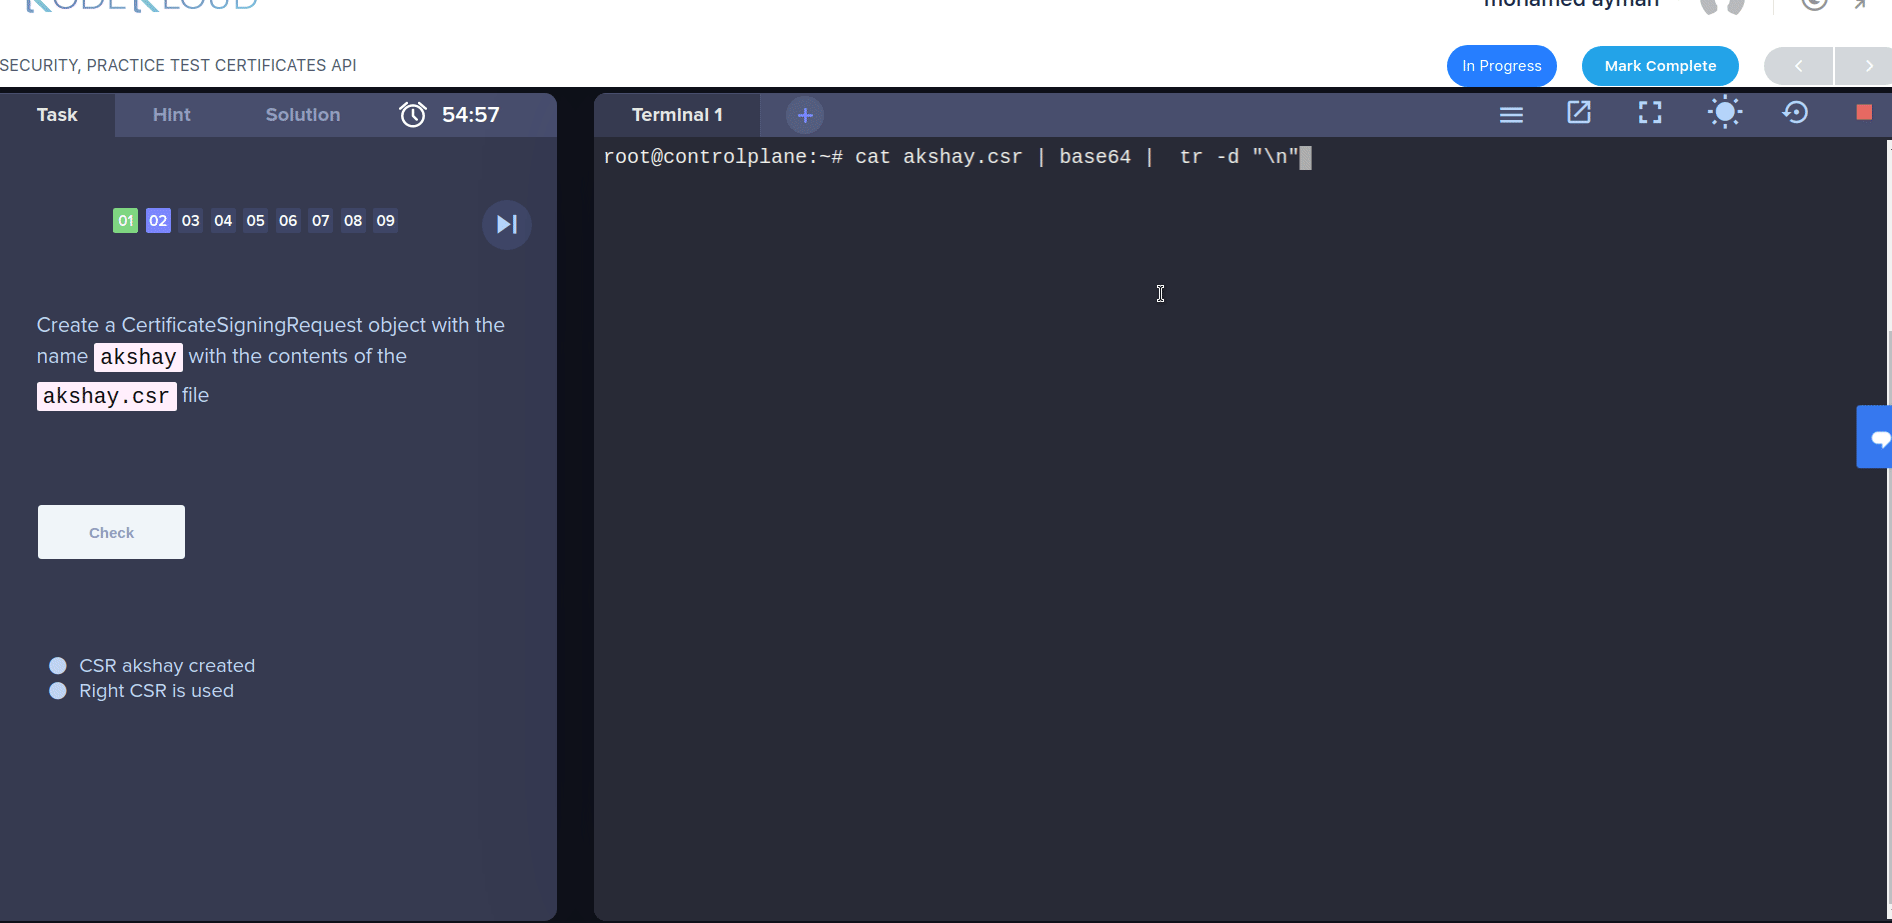Image resolution: width=1892 pixels, height=923 pixels.
Task: Open terminal in a new window
Action: [1579, 113]
